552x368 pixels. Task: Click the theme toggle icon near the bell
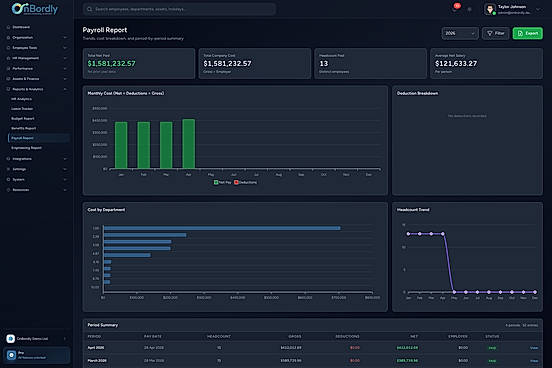(x=470, y=10)
